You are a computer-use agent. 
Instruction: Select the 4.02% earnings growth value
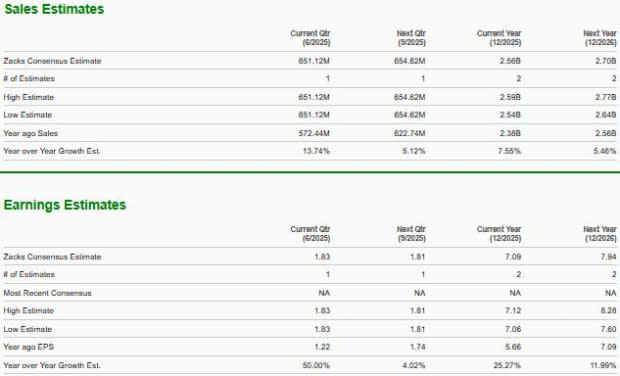pyautogui.click(x=414, y=365)
